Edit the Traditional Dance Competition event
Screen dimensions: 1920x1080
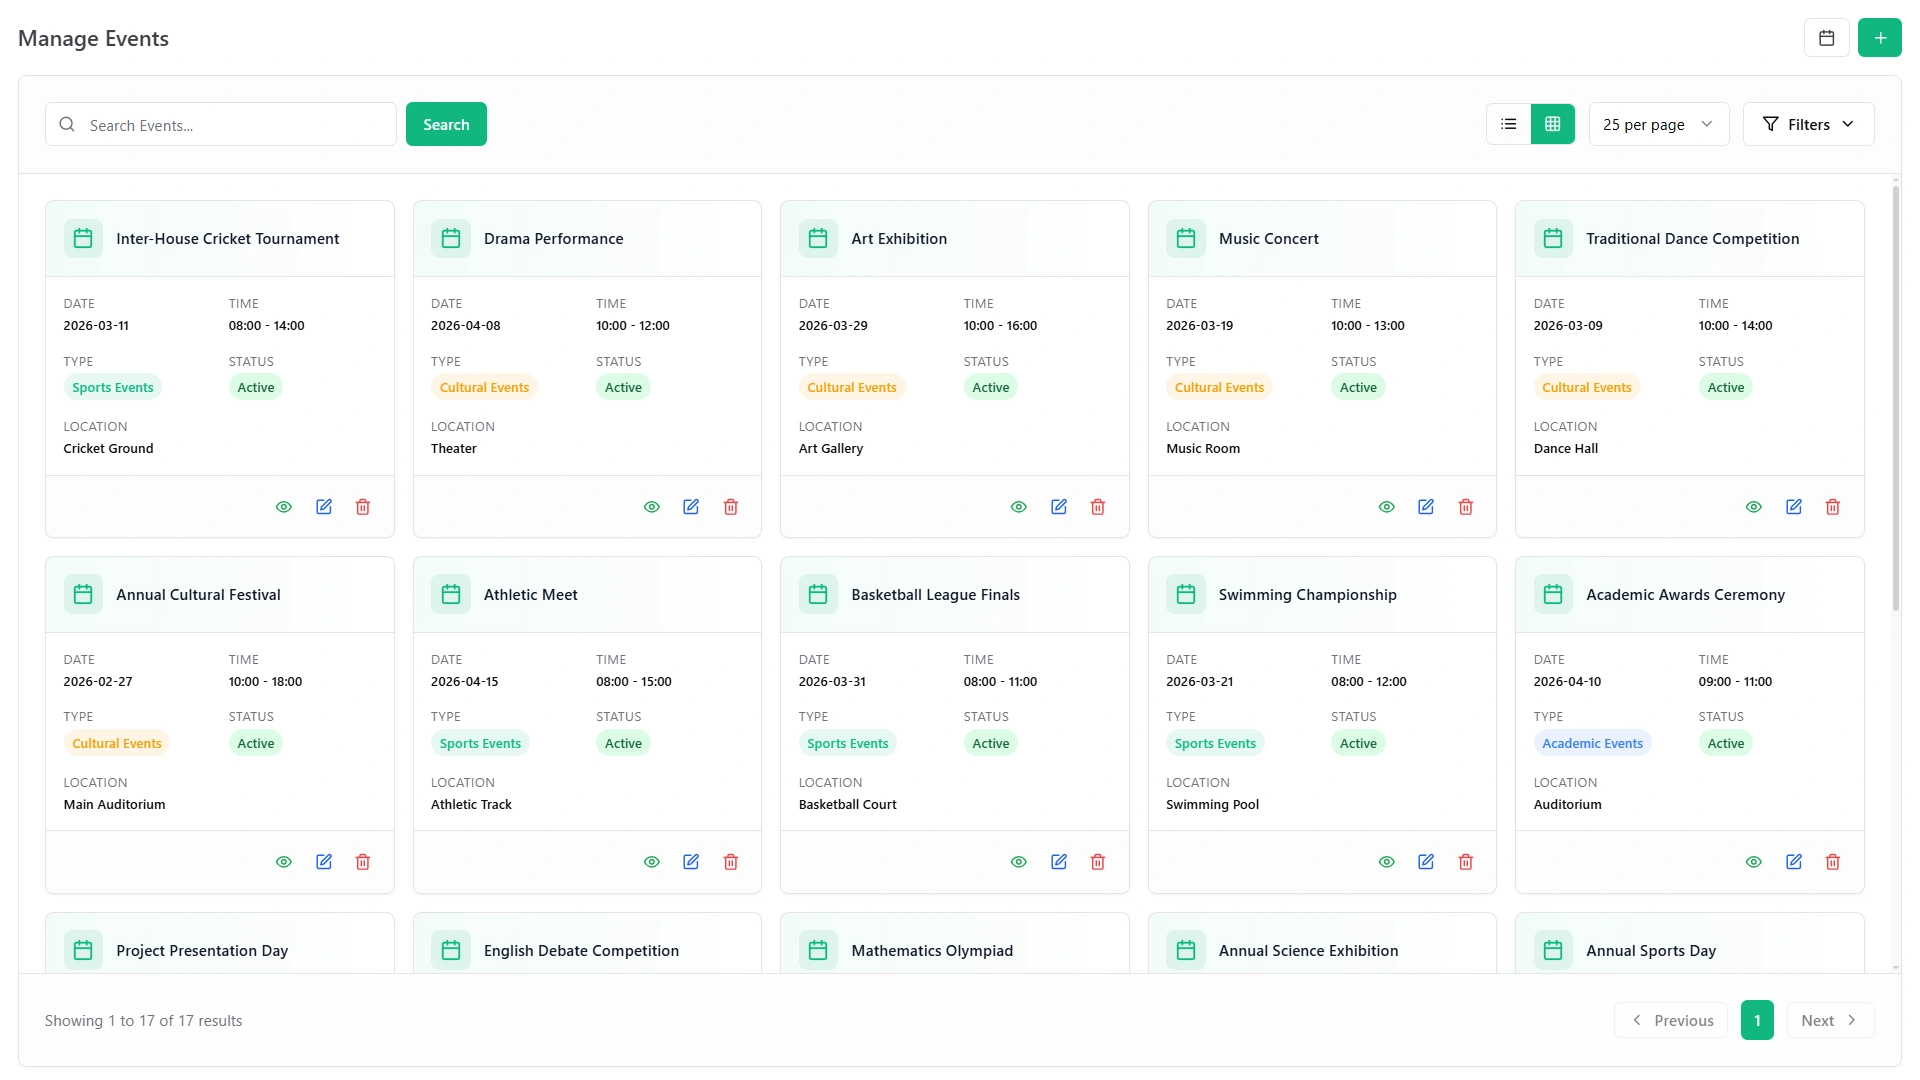pos(1794,507)
